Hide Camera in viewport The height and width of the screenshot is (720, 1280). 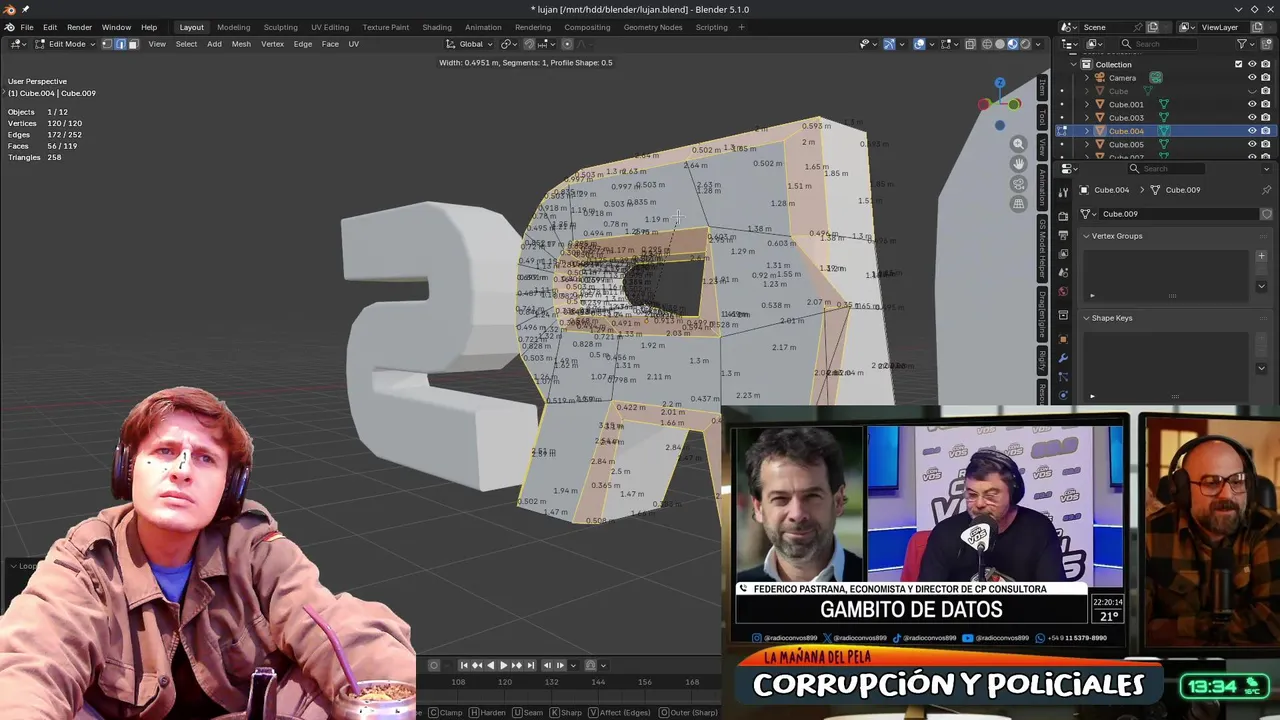(x=1252, y=77)
